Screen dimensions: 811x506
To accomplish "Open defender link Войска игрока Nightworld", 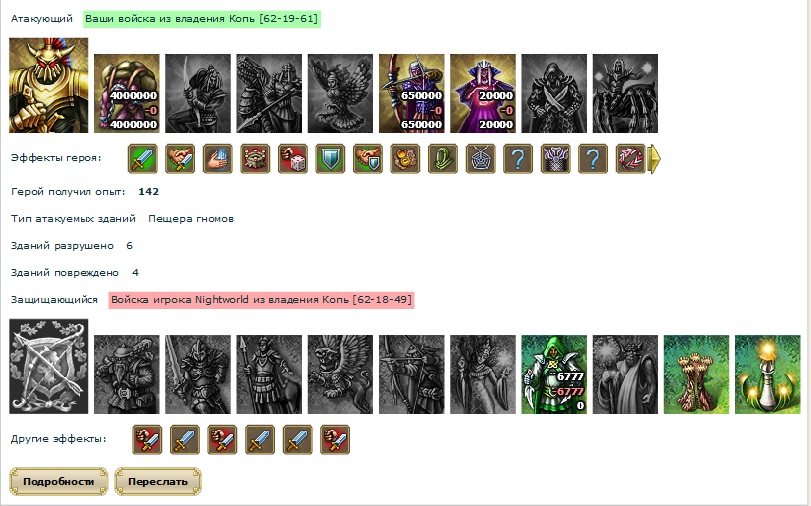I will 261,300.
